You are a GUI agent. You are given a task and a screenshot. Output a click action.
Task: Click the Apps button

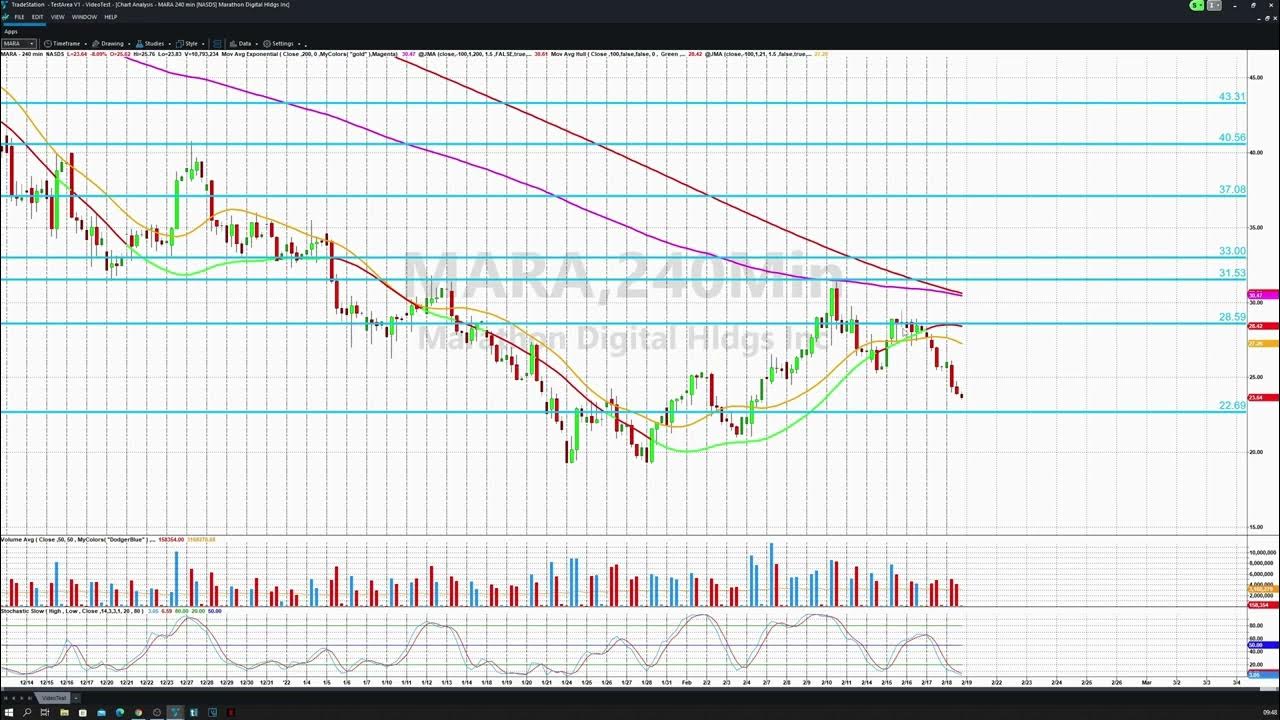pyautogui.click(x=11, y=31)
